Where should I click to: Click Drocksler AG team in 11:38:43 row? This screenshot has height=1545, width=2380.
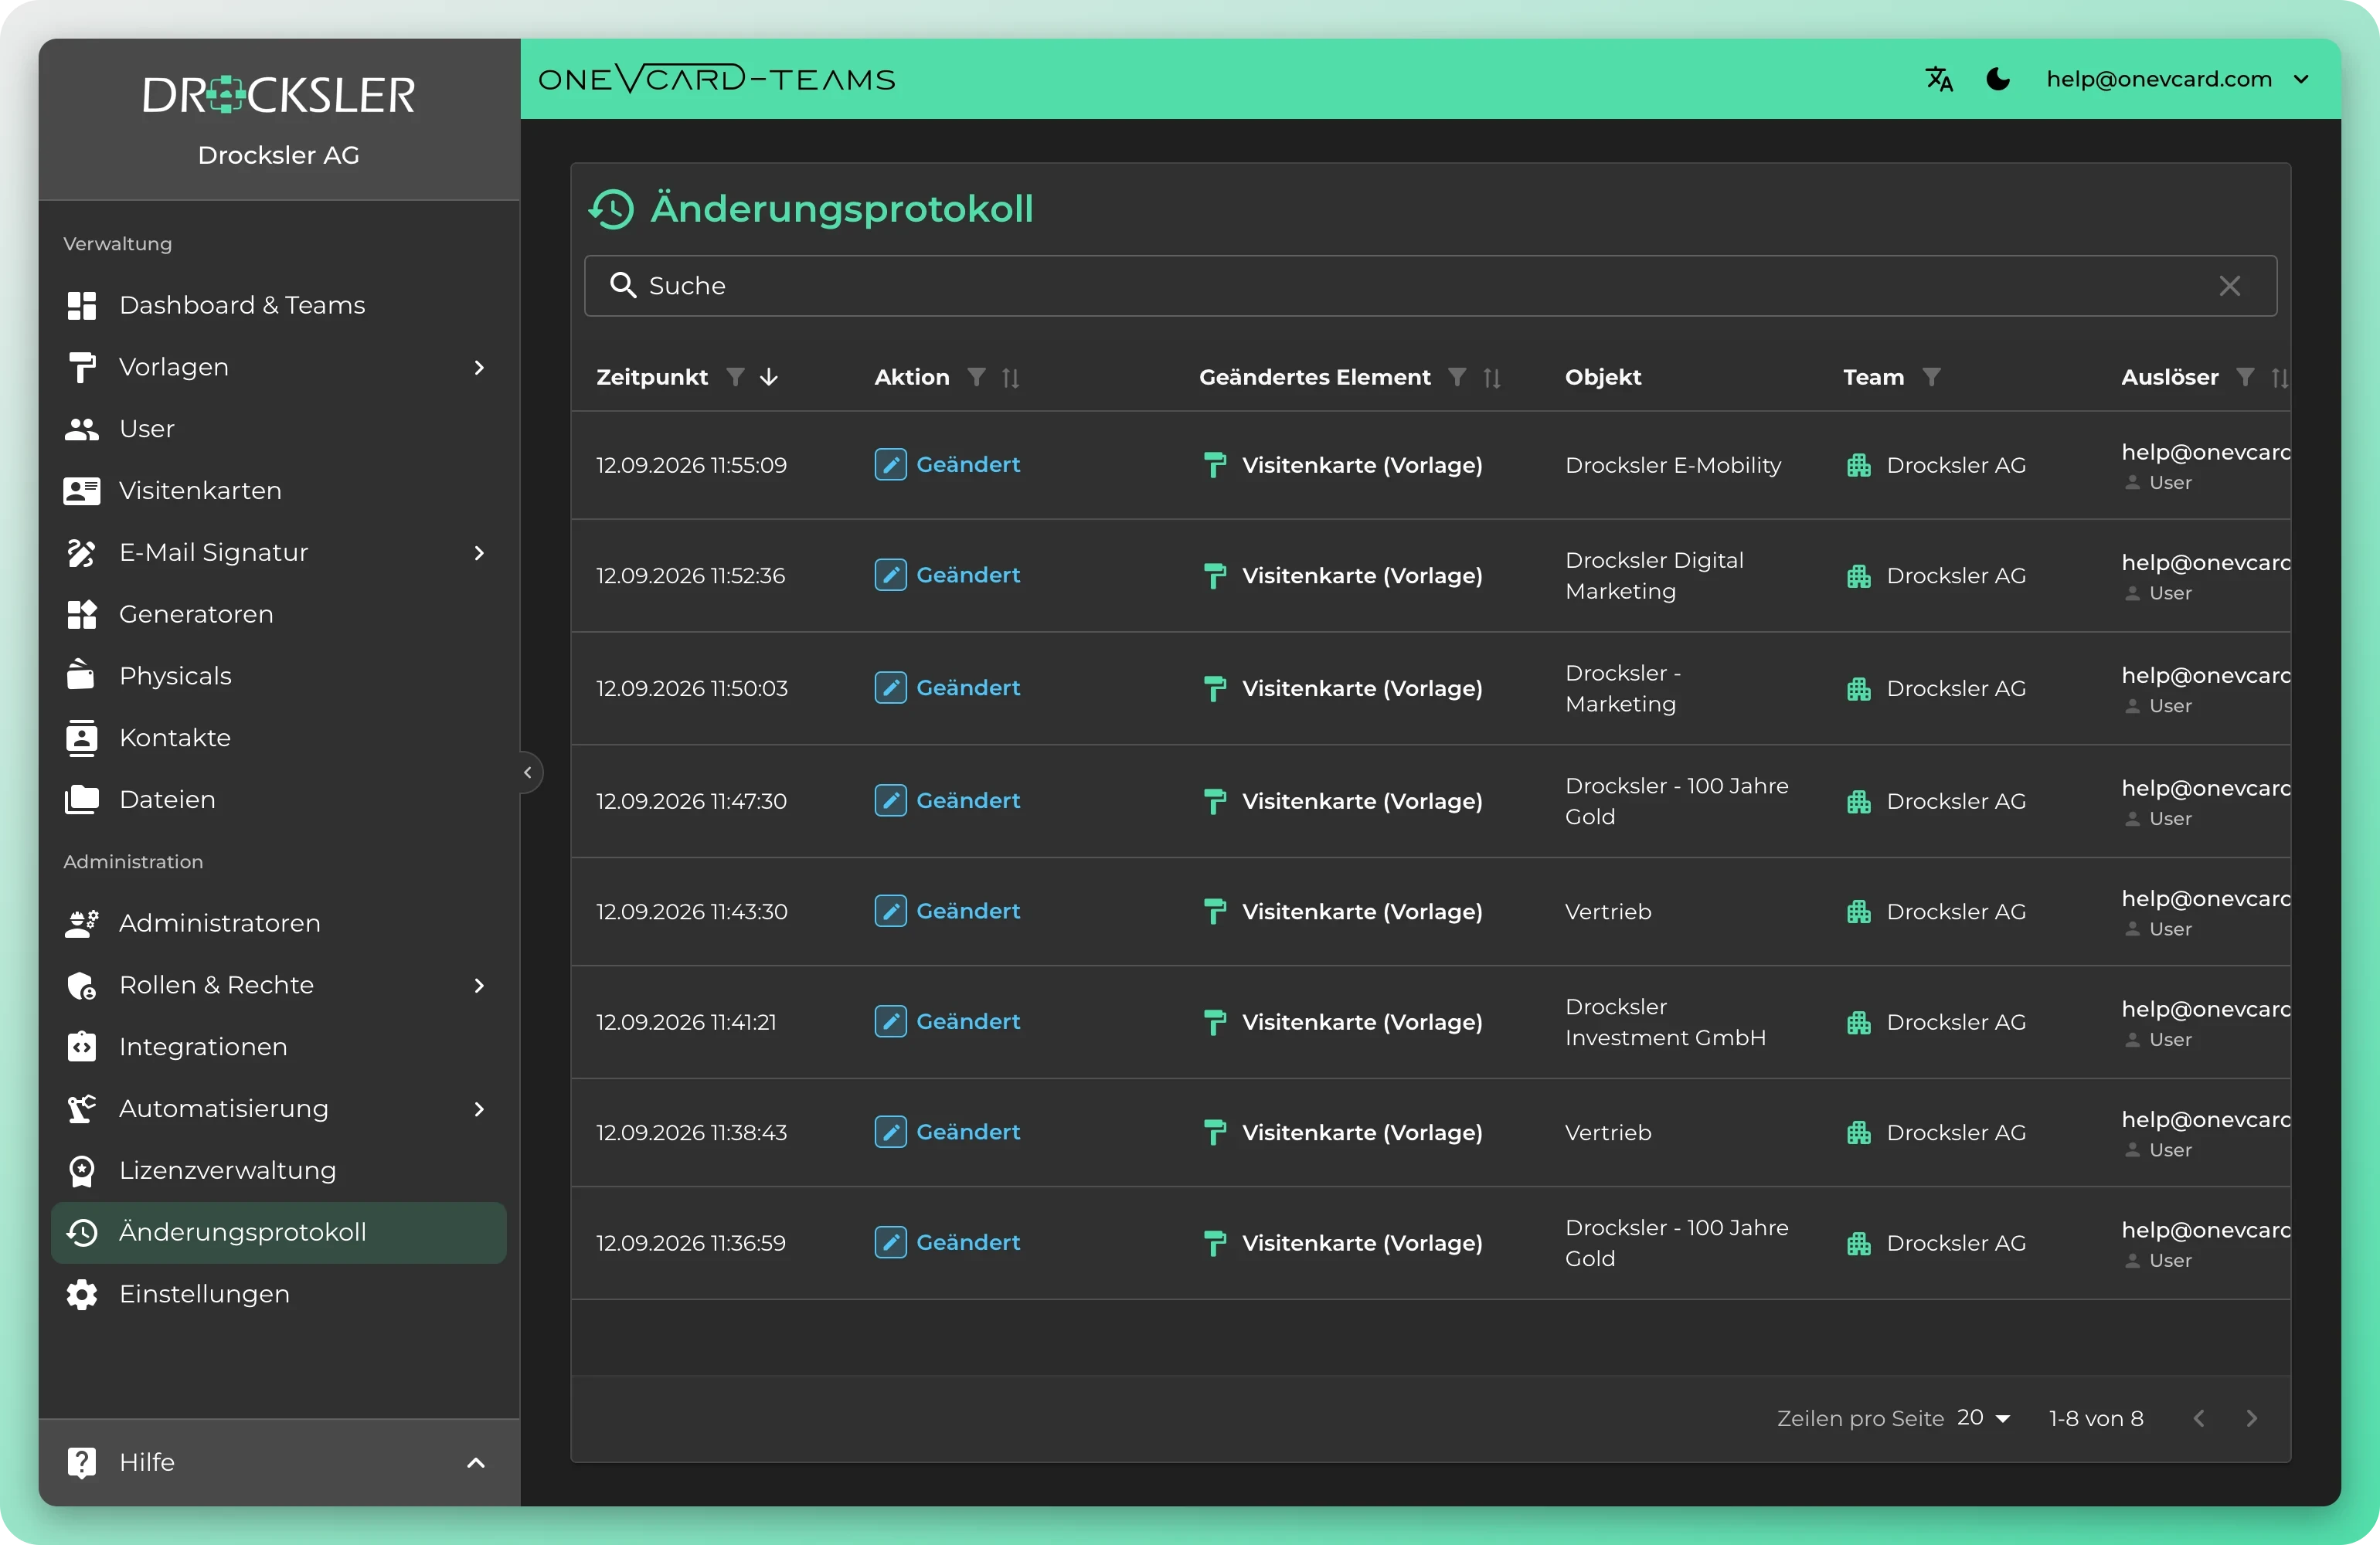(x=1956, y=1133)
